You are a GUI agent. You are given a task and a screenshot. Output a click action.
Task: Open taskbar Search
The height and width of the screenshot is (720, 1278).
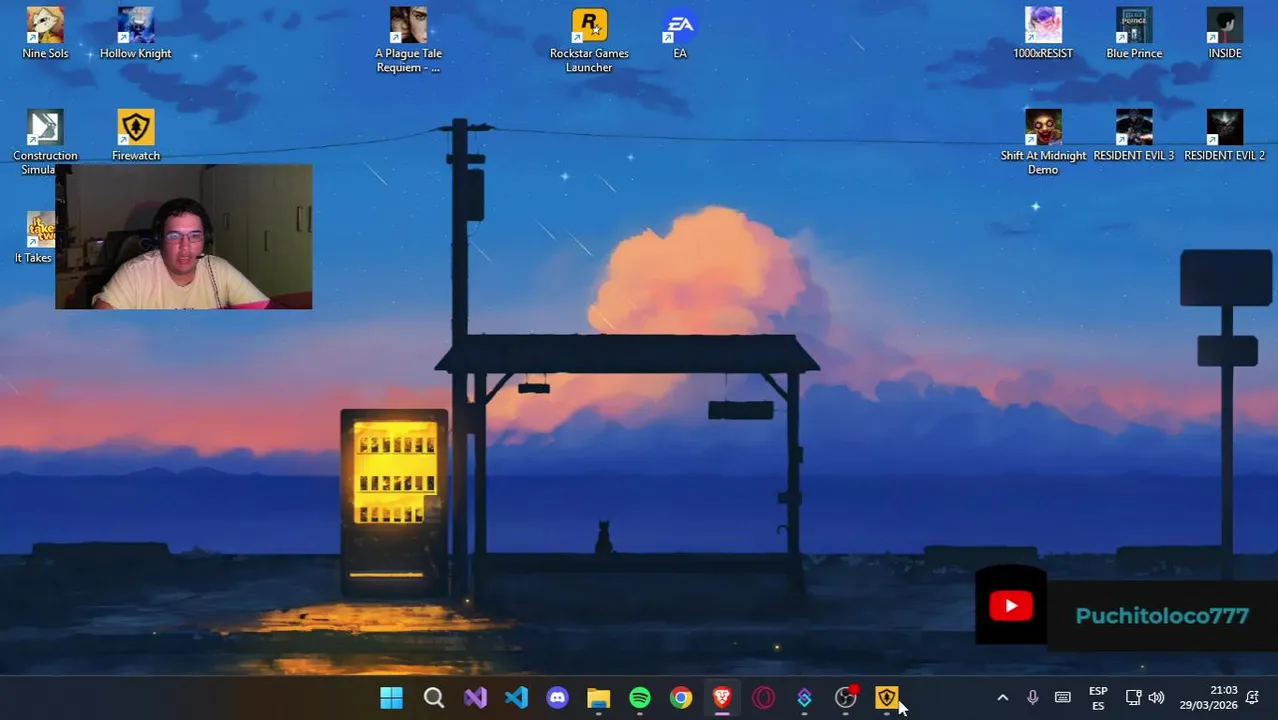434,698
